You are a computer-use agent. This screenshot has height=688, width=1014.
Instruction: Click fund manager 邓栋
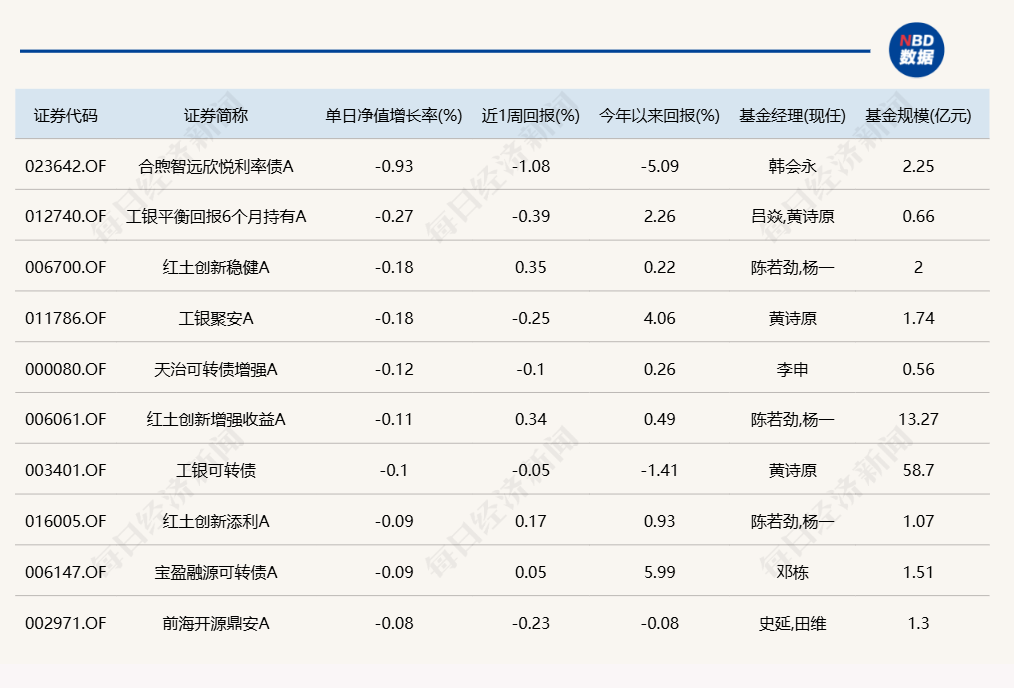793,572
